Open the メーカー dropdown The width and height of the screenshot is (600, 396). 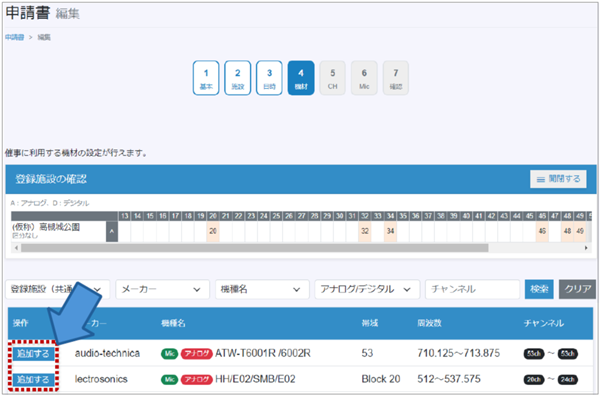coord(163,289)
